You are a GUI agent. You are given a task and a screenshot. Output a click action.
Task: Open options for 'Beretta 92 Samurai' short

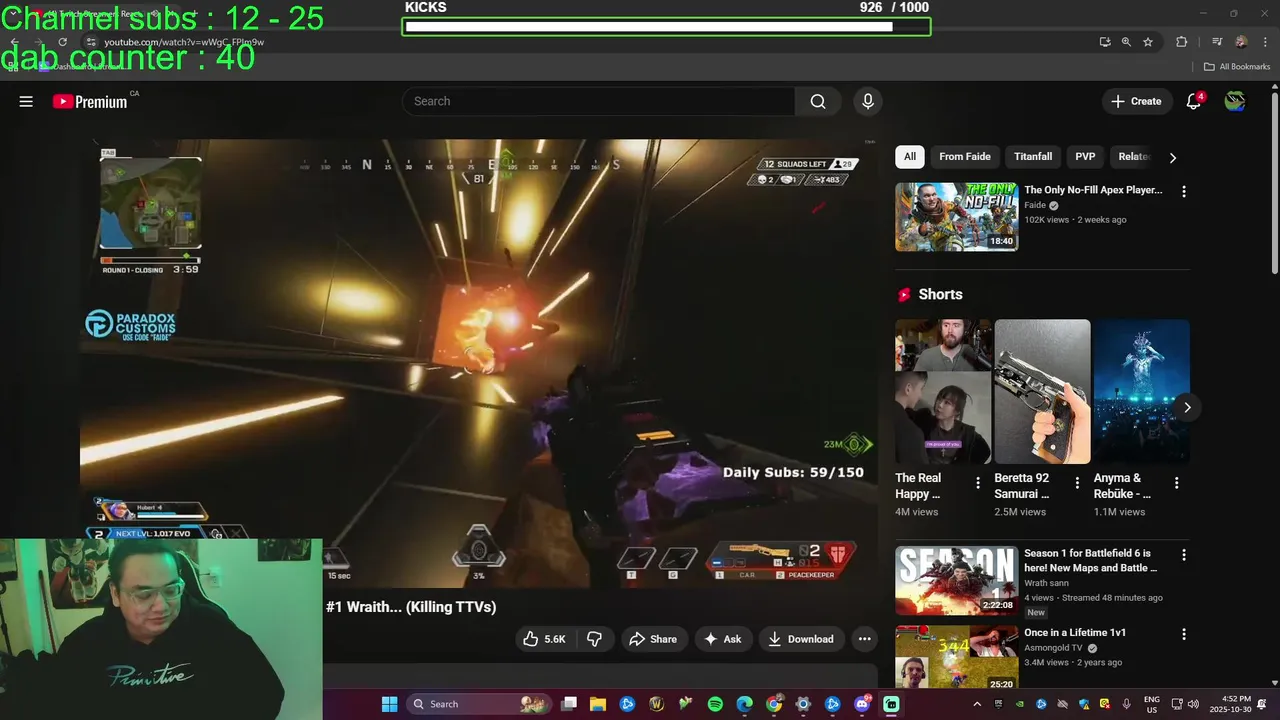1077,483
